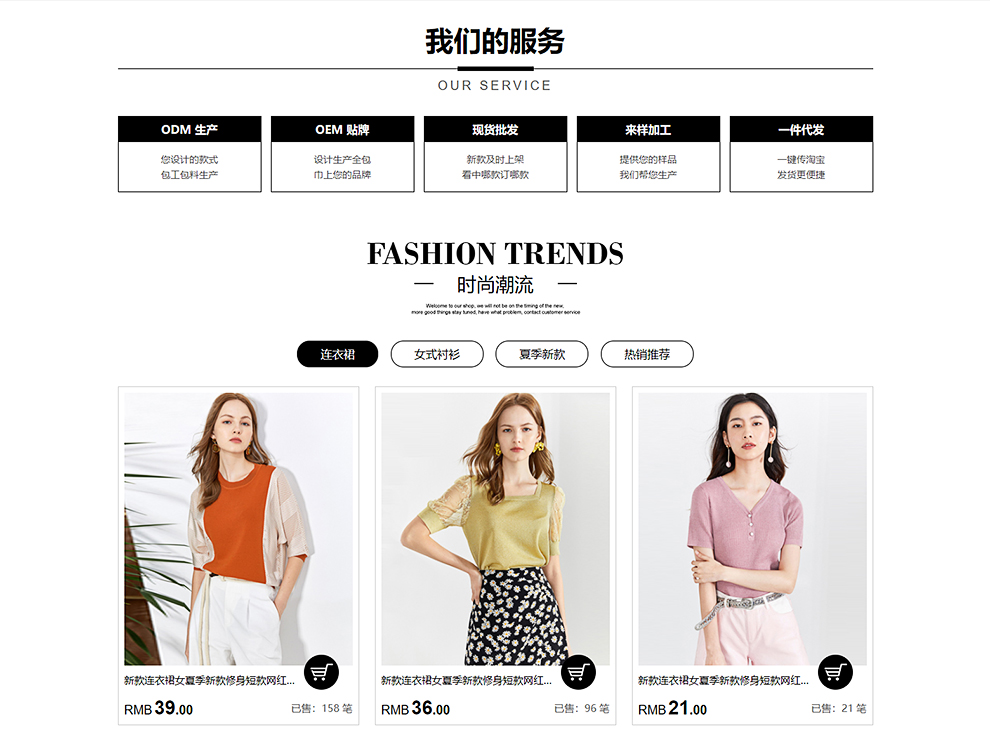Open the 夏季新款 category tab

click(x=542, y=354)
